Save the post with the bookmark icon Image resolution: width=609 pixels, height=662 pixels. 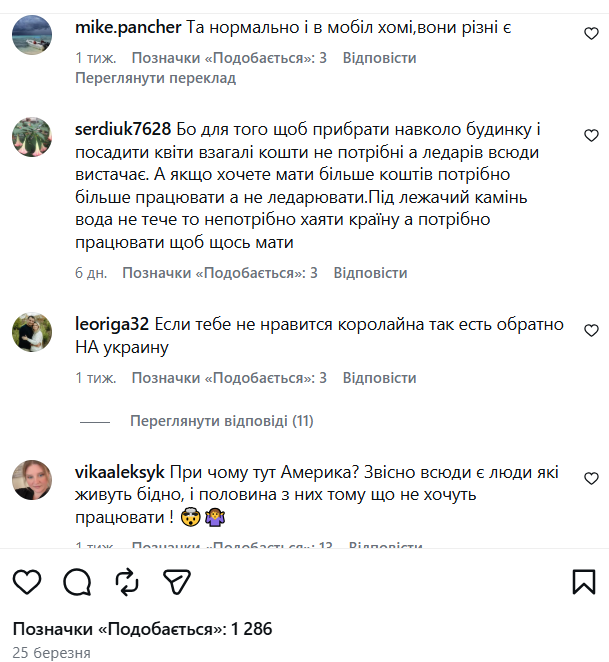pos(584,582)
